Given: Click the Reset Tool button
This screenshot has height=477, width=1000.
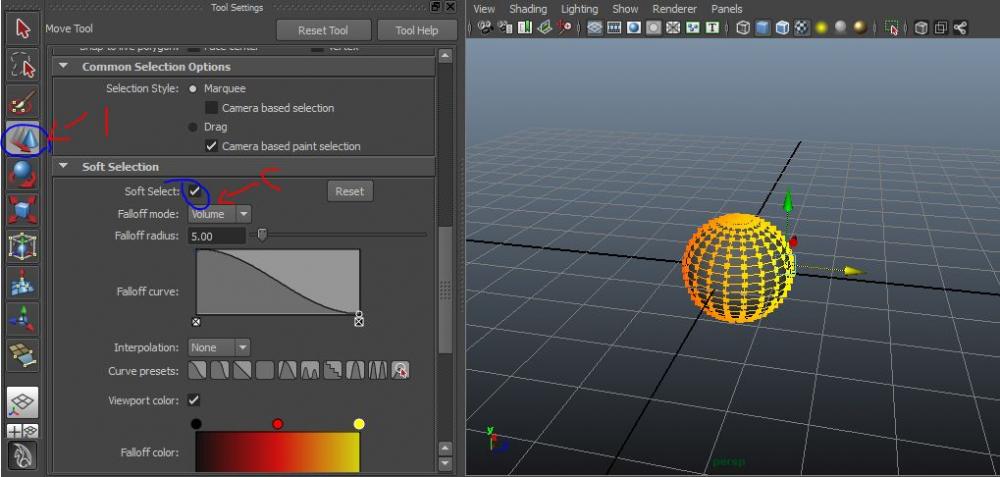Looking at the screenshot, I should point(323,30).
